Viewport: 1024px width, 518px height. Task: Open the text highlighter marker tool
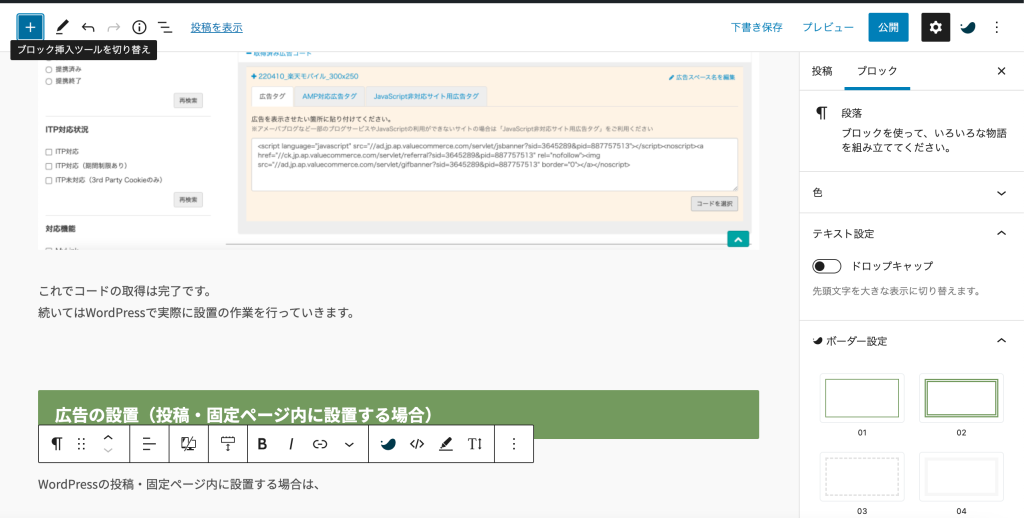(x=446, y=444)
